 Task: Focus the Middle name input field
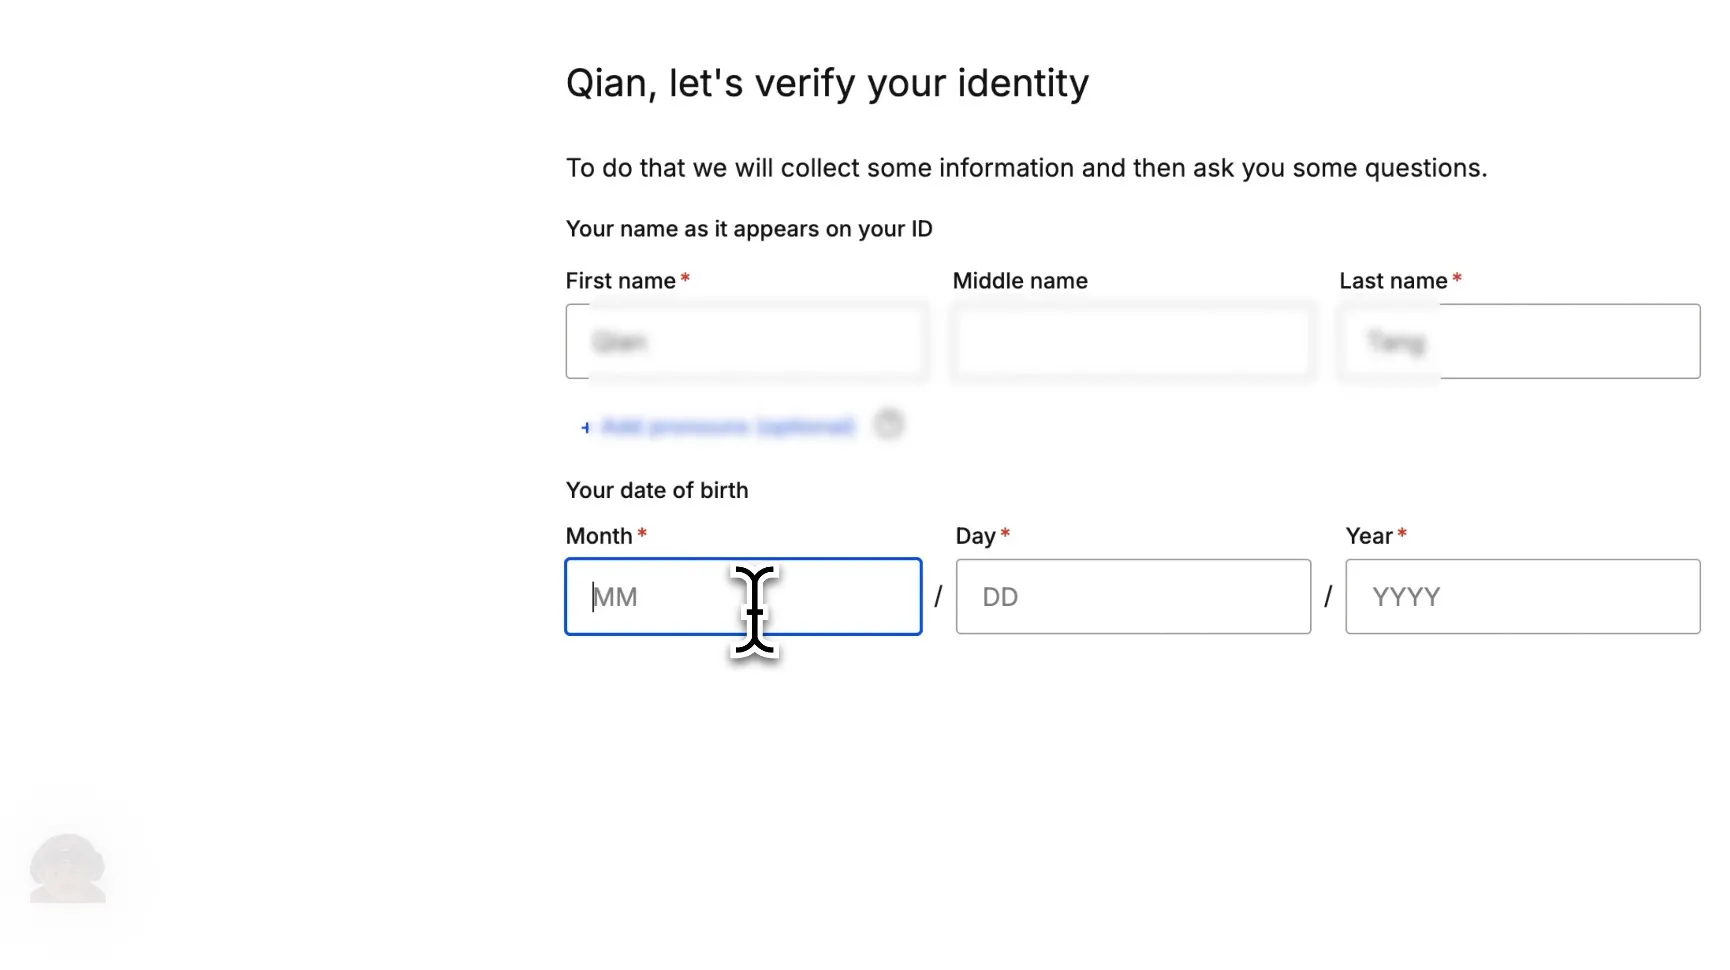pos(1132,341)
